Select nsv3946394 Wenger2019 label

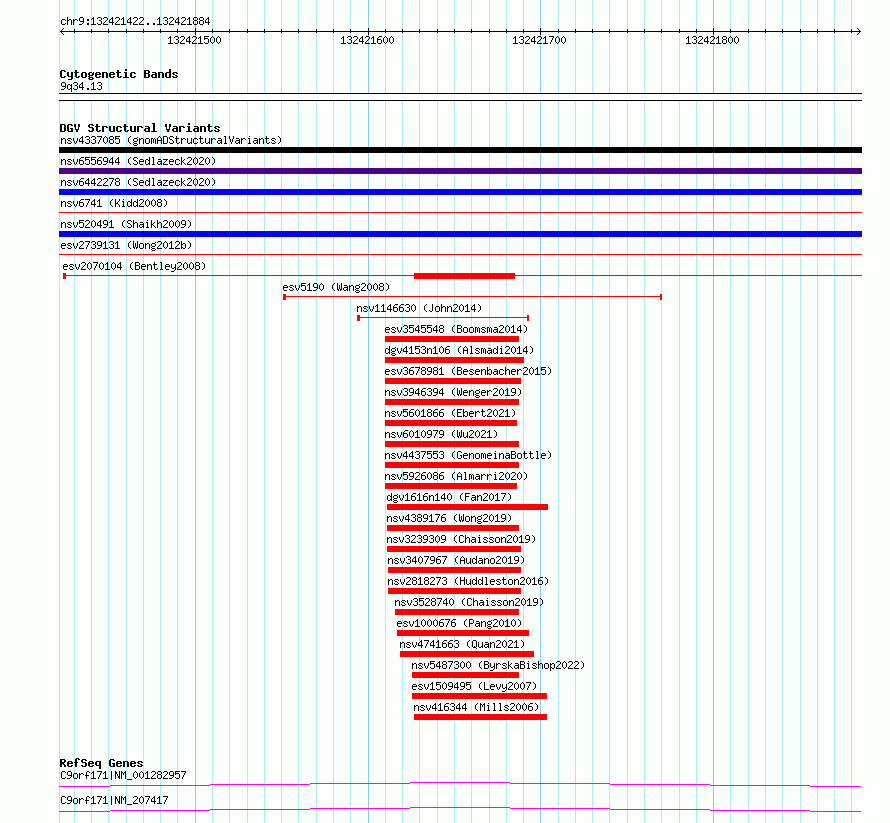coord(453,392)
